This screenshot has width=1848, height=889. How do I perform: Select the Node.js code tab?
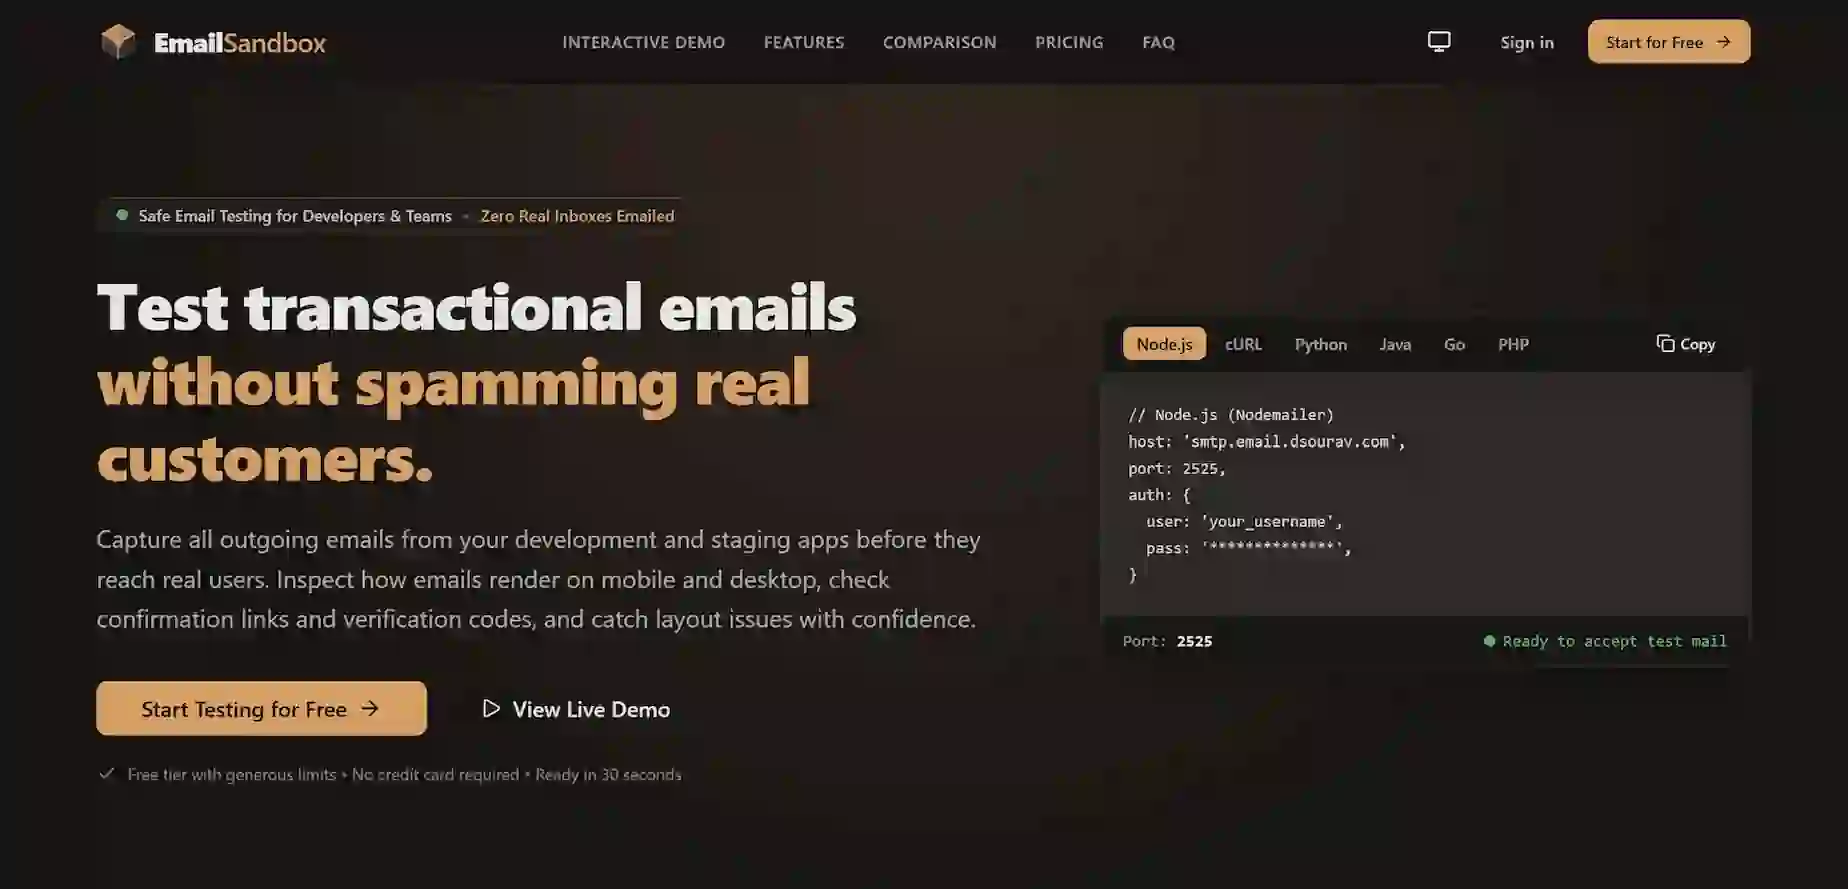pyautogui.click(x=1164, y=344)
